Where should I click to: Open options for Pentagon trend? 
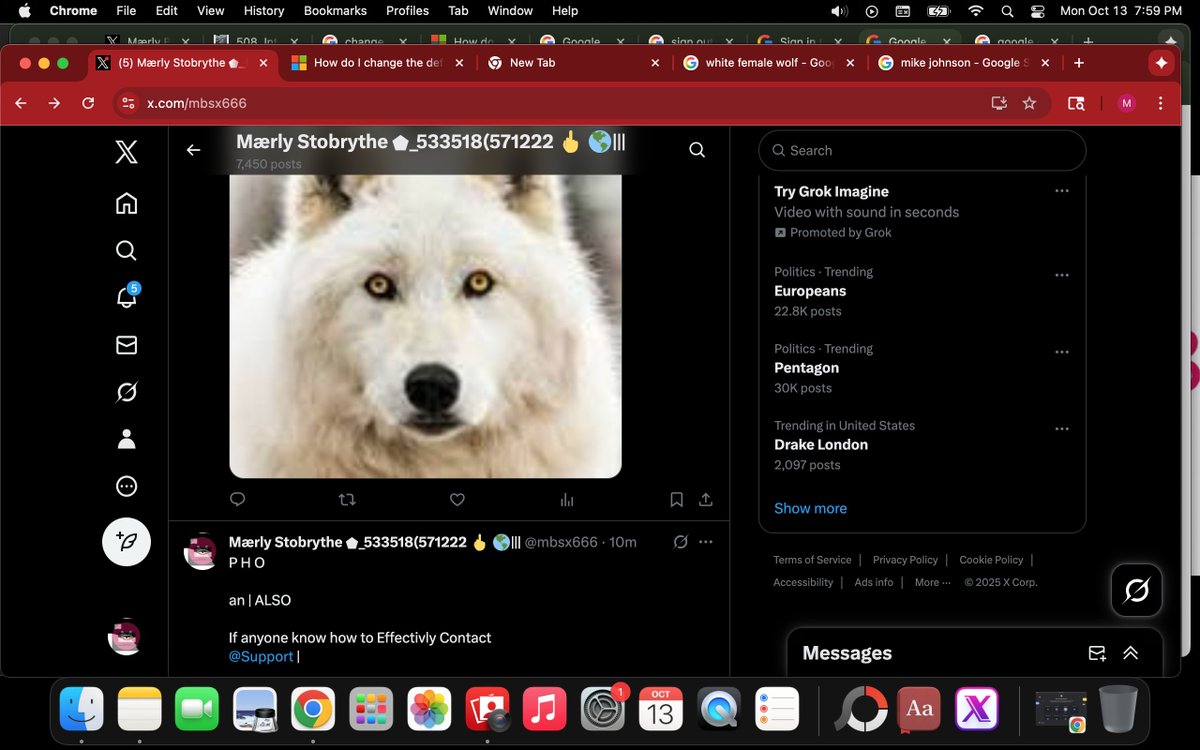tap(1062, 352)
